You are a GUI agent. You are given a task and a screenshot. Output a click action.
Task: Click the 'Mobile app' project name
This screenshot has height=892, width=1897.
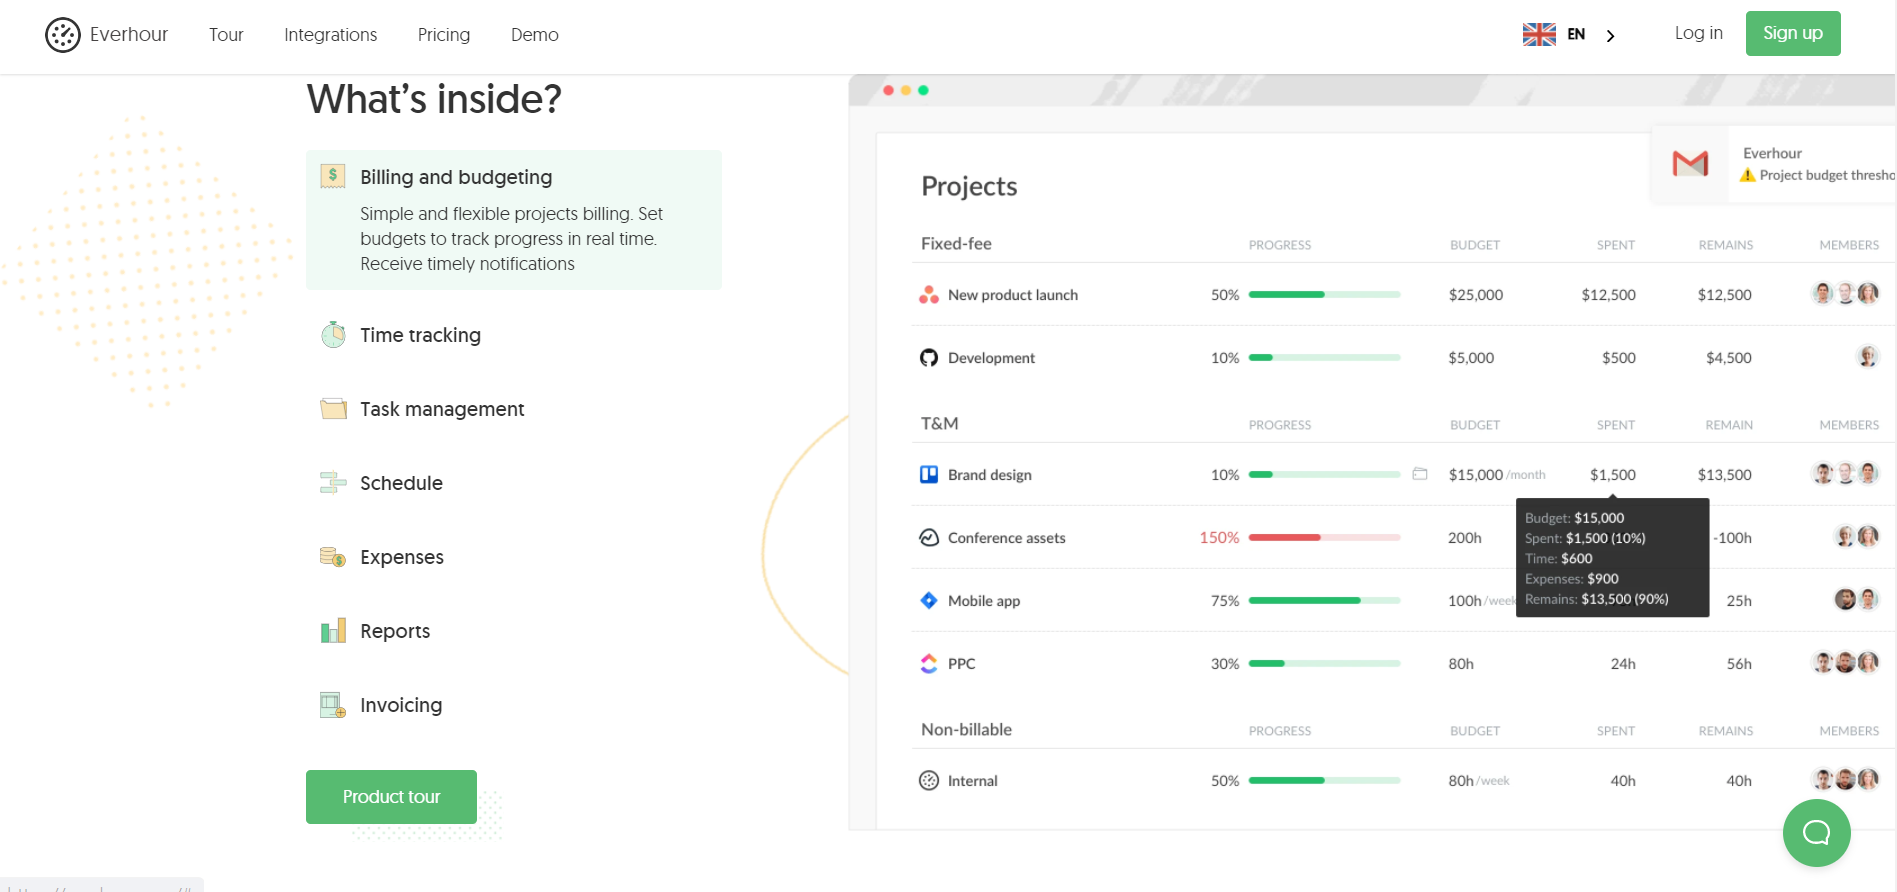(984, 601)
